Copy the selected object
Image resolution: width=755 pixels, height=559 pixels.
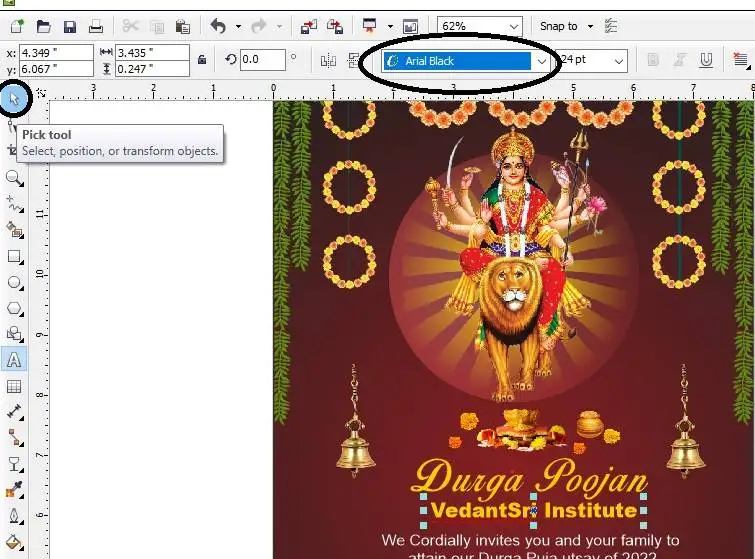(157, 26)
